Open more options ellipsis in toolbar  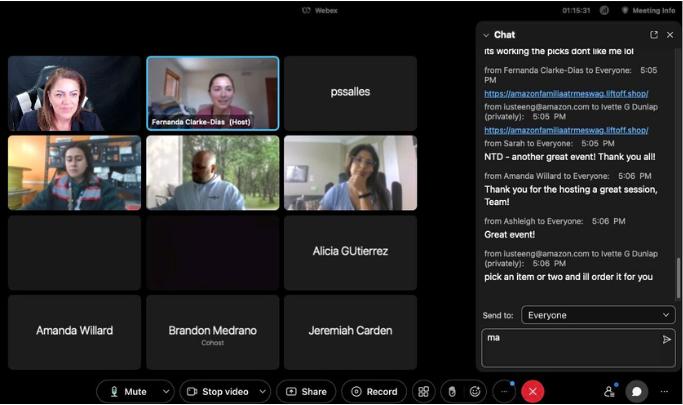(504, 392)
